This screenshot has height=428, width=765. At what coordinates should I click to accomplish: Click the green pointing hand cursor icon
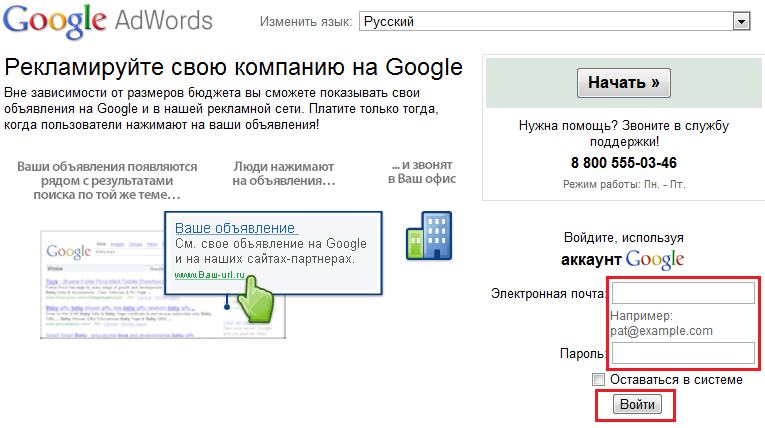(256, 299)
